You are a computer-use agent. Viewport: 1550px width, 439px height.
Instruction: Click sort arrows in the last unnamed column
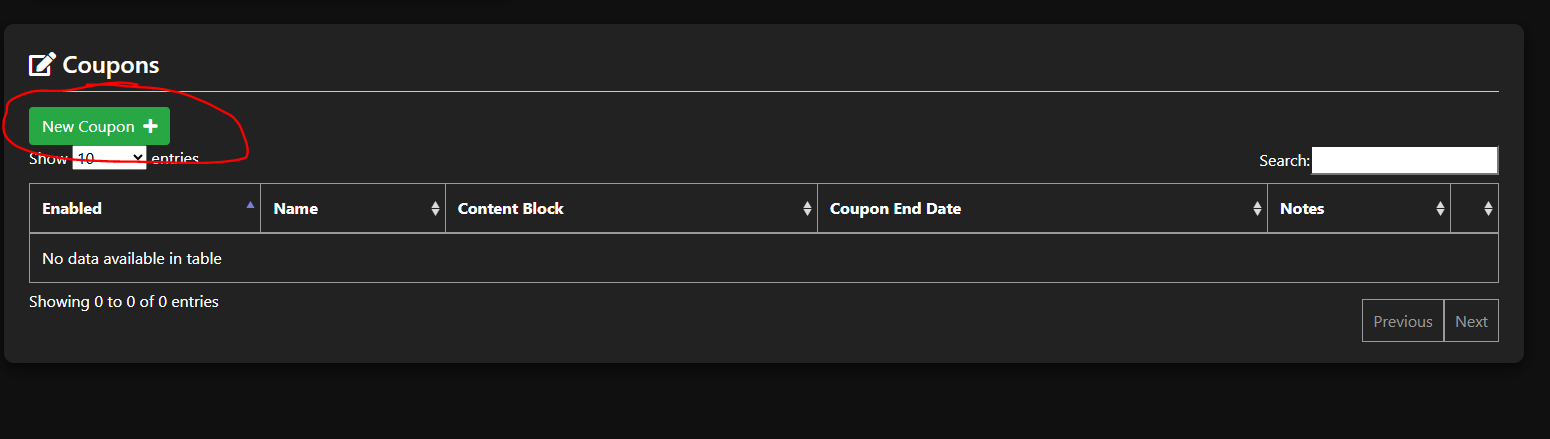click(x=1488, y=209)
